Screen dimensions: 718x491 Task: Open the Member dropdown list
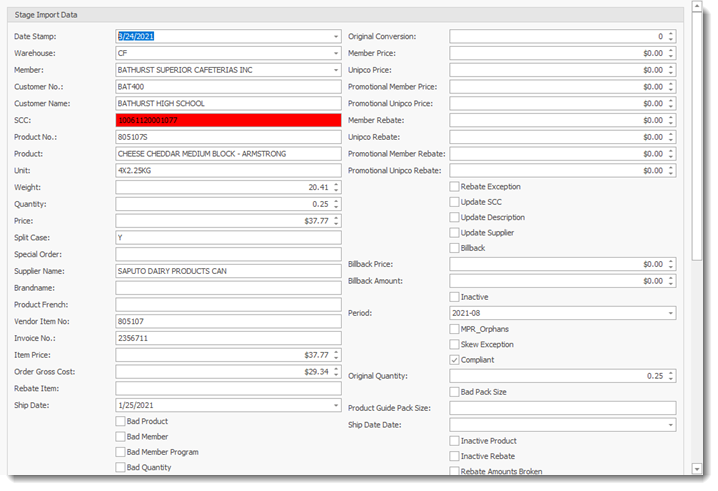(336, 70)
